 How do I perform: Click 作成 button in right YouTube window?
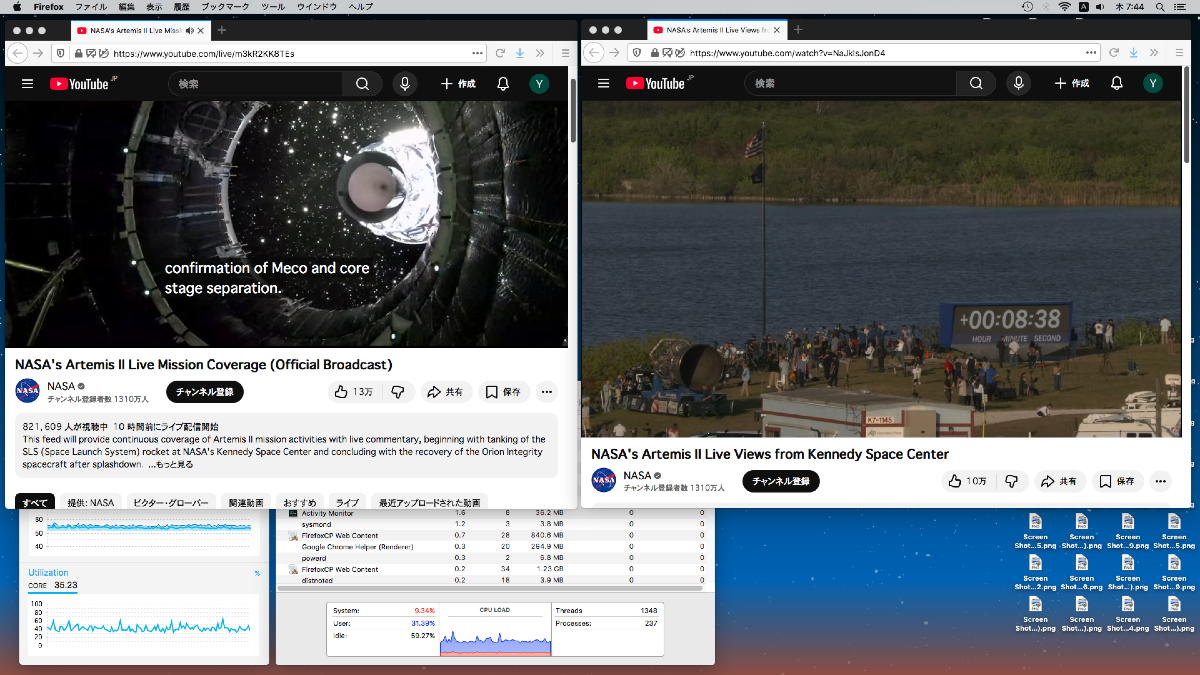[1071, 84]
